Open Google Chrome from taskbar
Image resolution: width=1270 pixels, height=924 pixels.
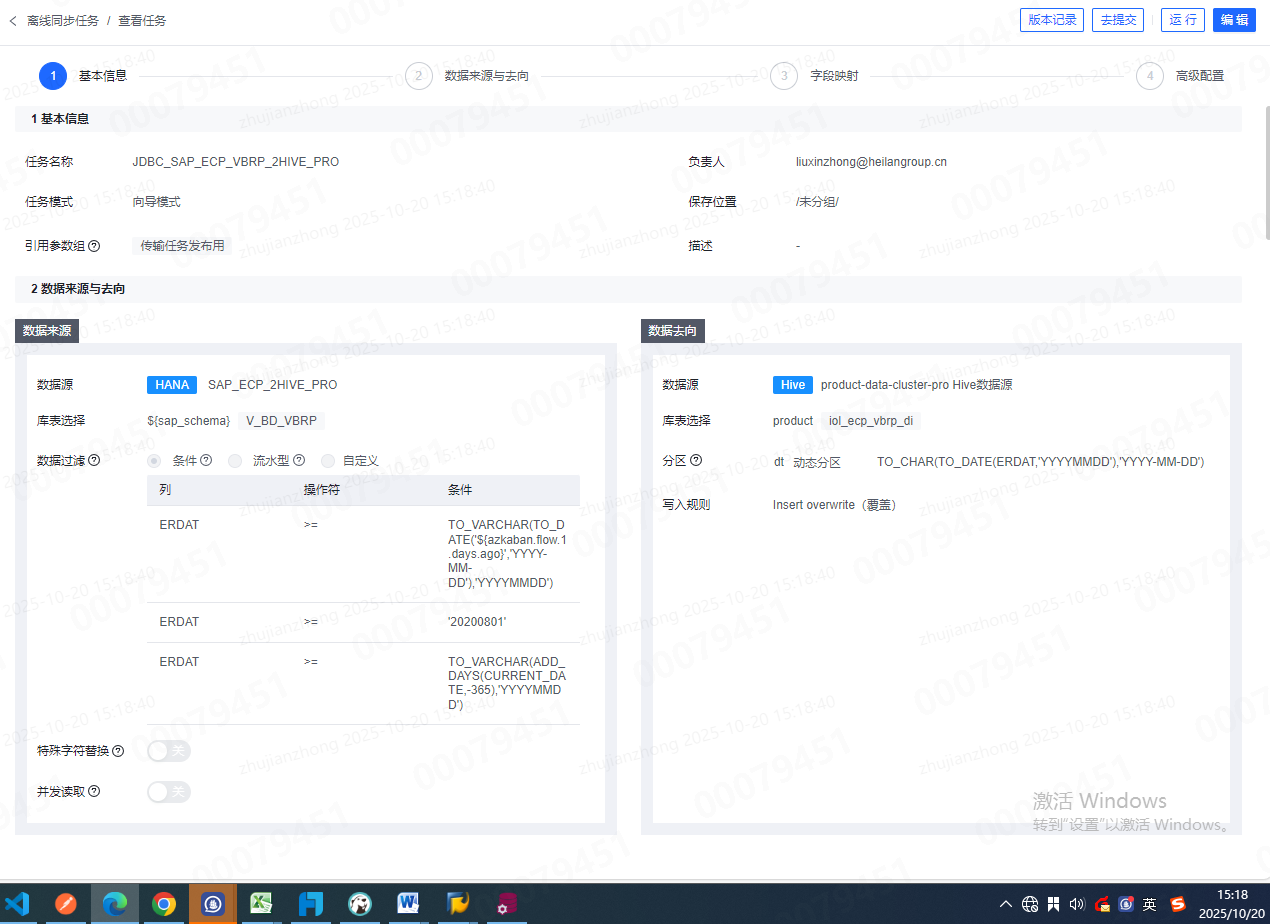164,904
